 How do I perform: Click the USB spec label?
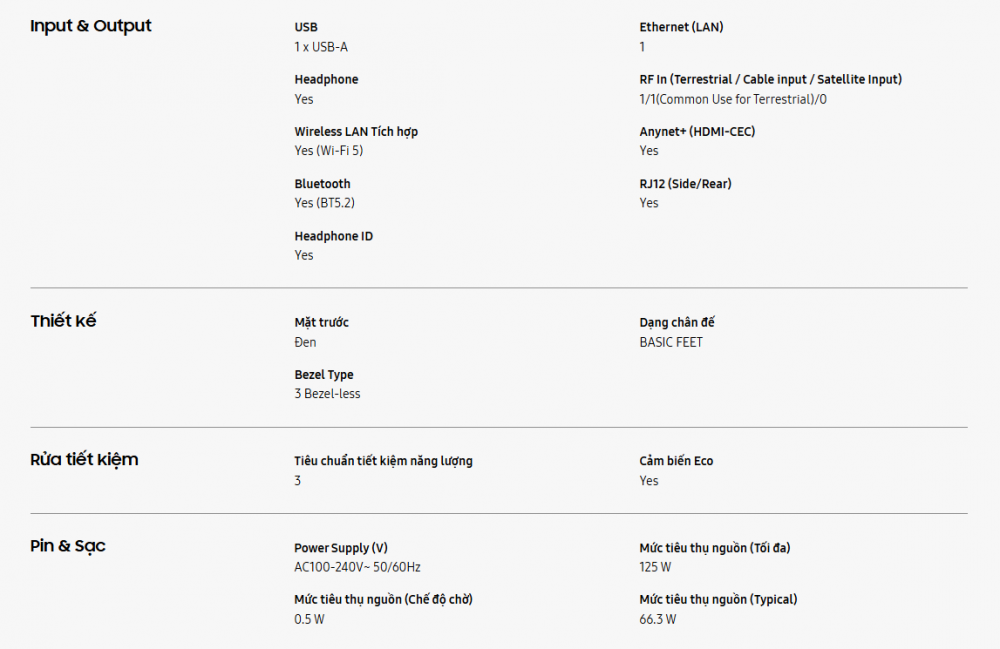click(306, 27)
